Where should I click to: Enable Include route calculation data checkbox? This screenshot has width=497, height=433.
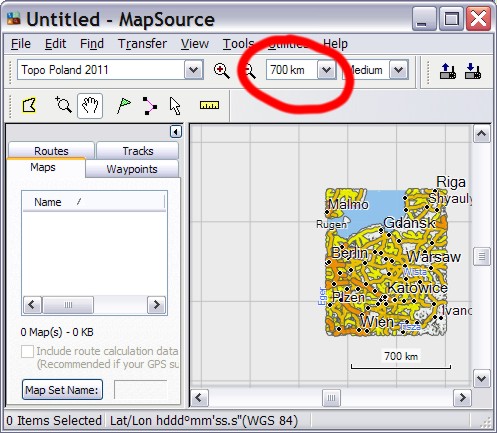point(27,351)
